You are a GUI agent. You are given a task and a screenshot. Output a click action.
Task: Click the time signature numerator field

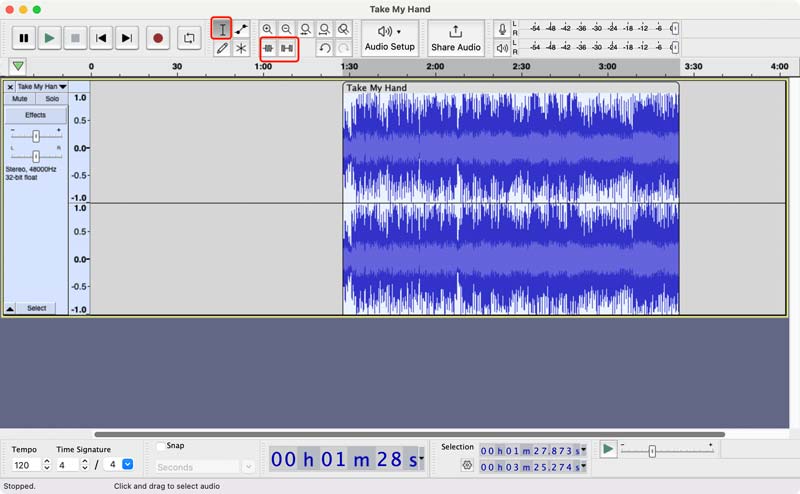67,465
